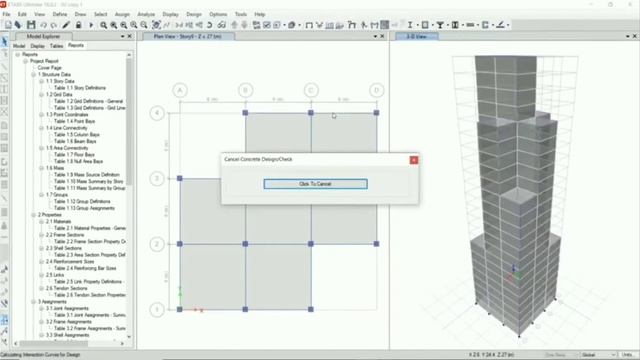Click the Units button in status bar

point(627,355)
